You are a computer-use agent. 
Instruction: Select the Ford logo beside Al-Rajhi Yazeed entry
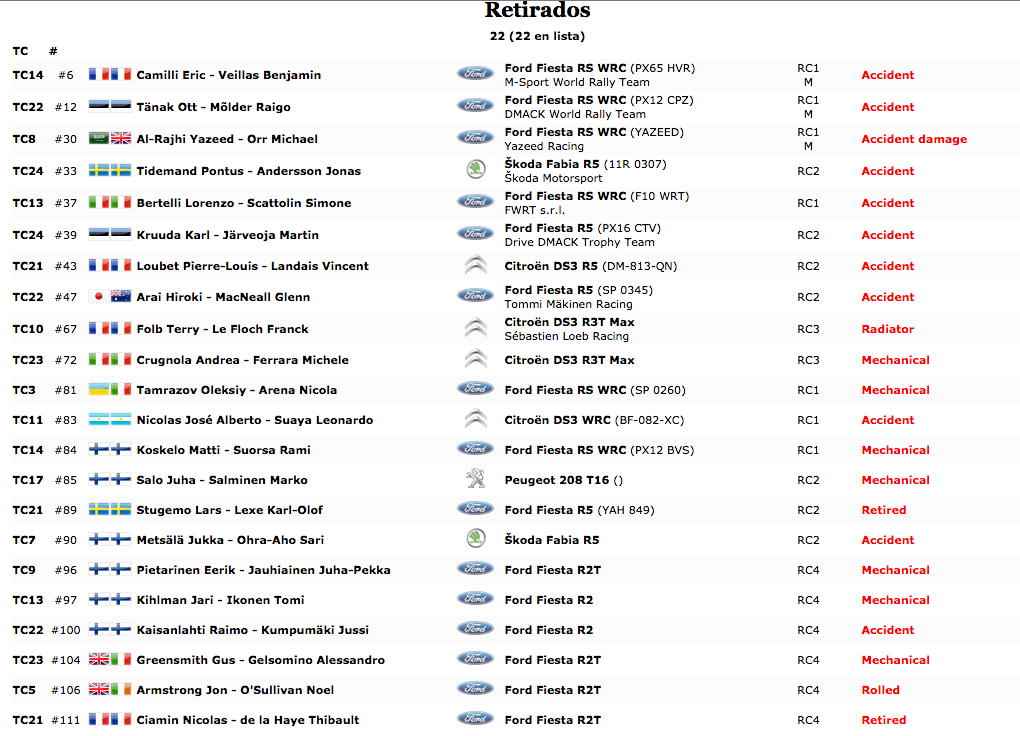476,137
